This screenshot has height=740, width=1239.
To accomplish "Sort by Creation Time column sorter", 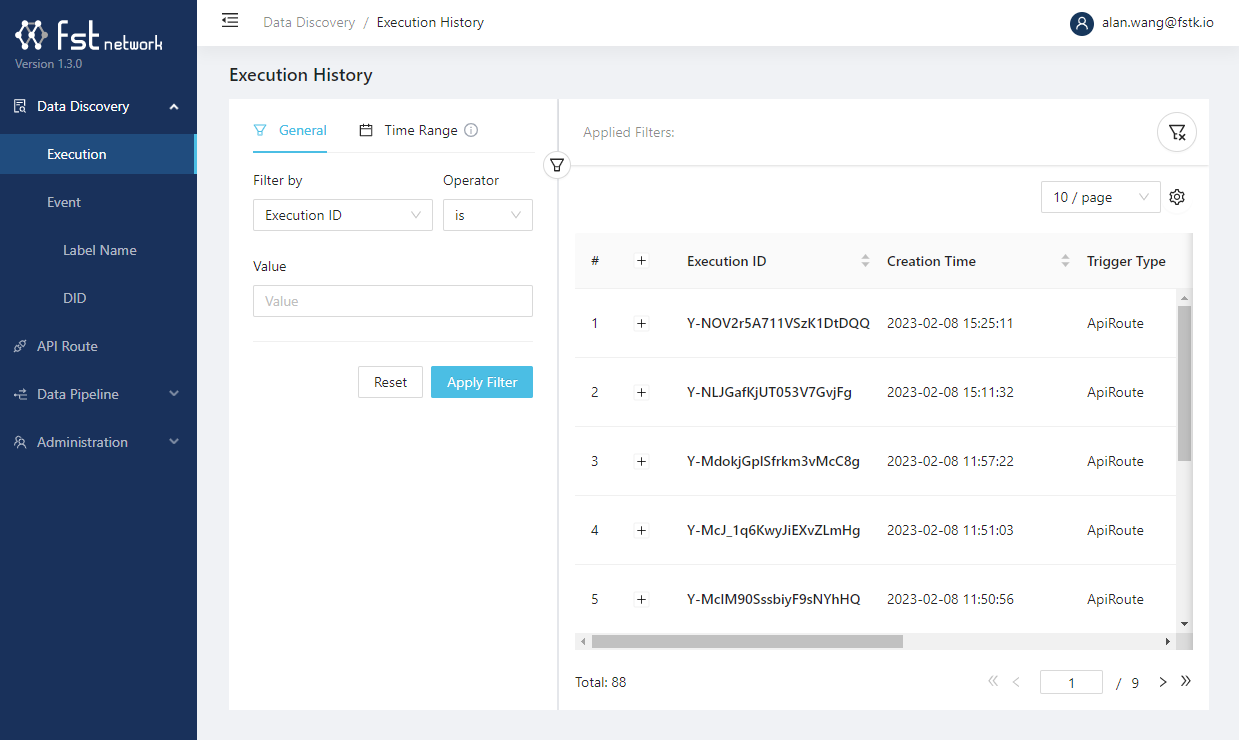I will point(1065,261).
